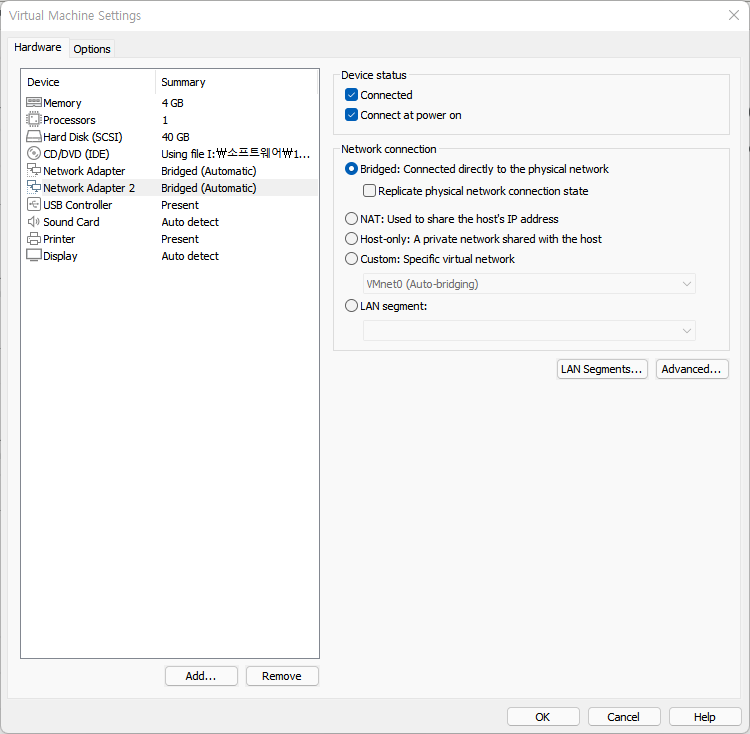This screenshot has width=750, height=734.
Task: Click the Processors chip icon
Action: (x=33, y=120)
